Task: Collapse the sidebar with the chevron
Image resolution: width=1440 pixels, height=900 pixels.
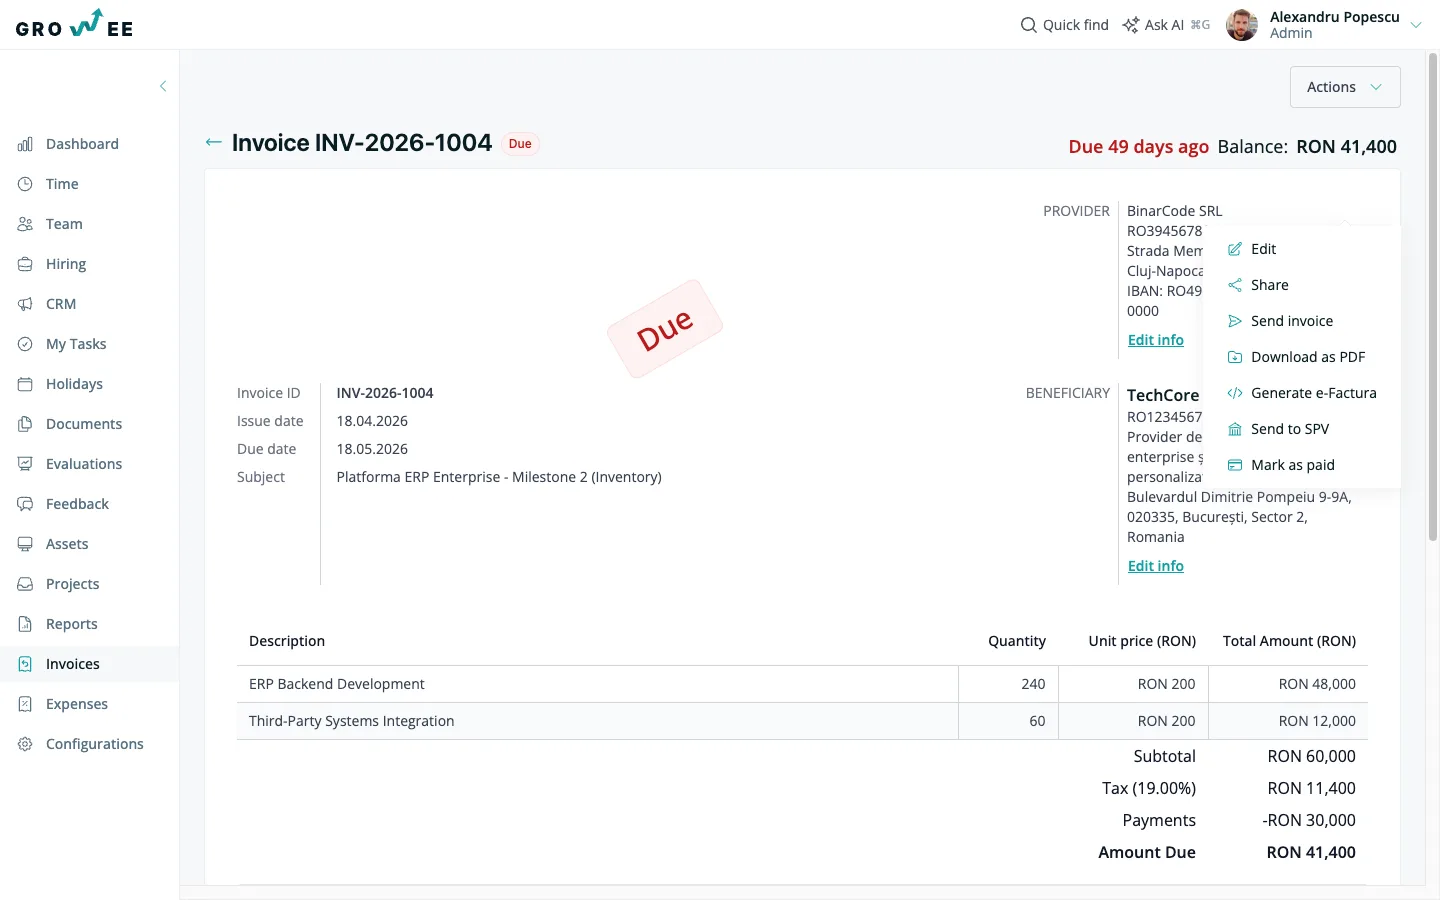Action: [x=163, y=86]
